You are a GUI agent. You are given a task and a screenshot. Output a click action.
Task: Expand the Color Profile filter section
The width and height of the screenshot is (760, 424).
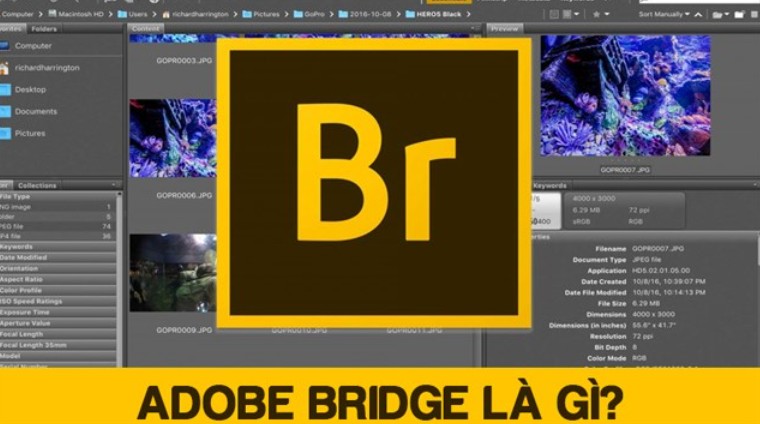57,290
